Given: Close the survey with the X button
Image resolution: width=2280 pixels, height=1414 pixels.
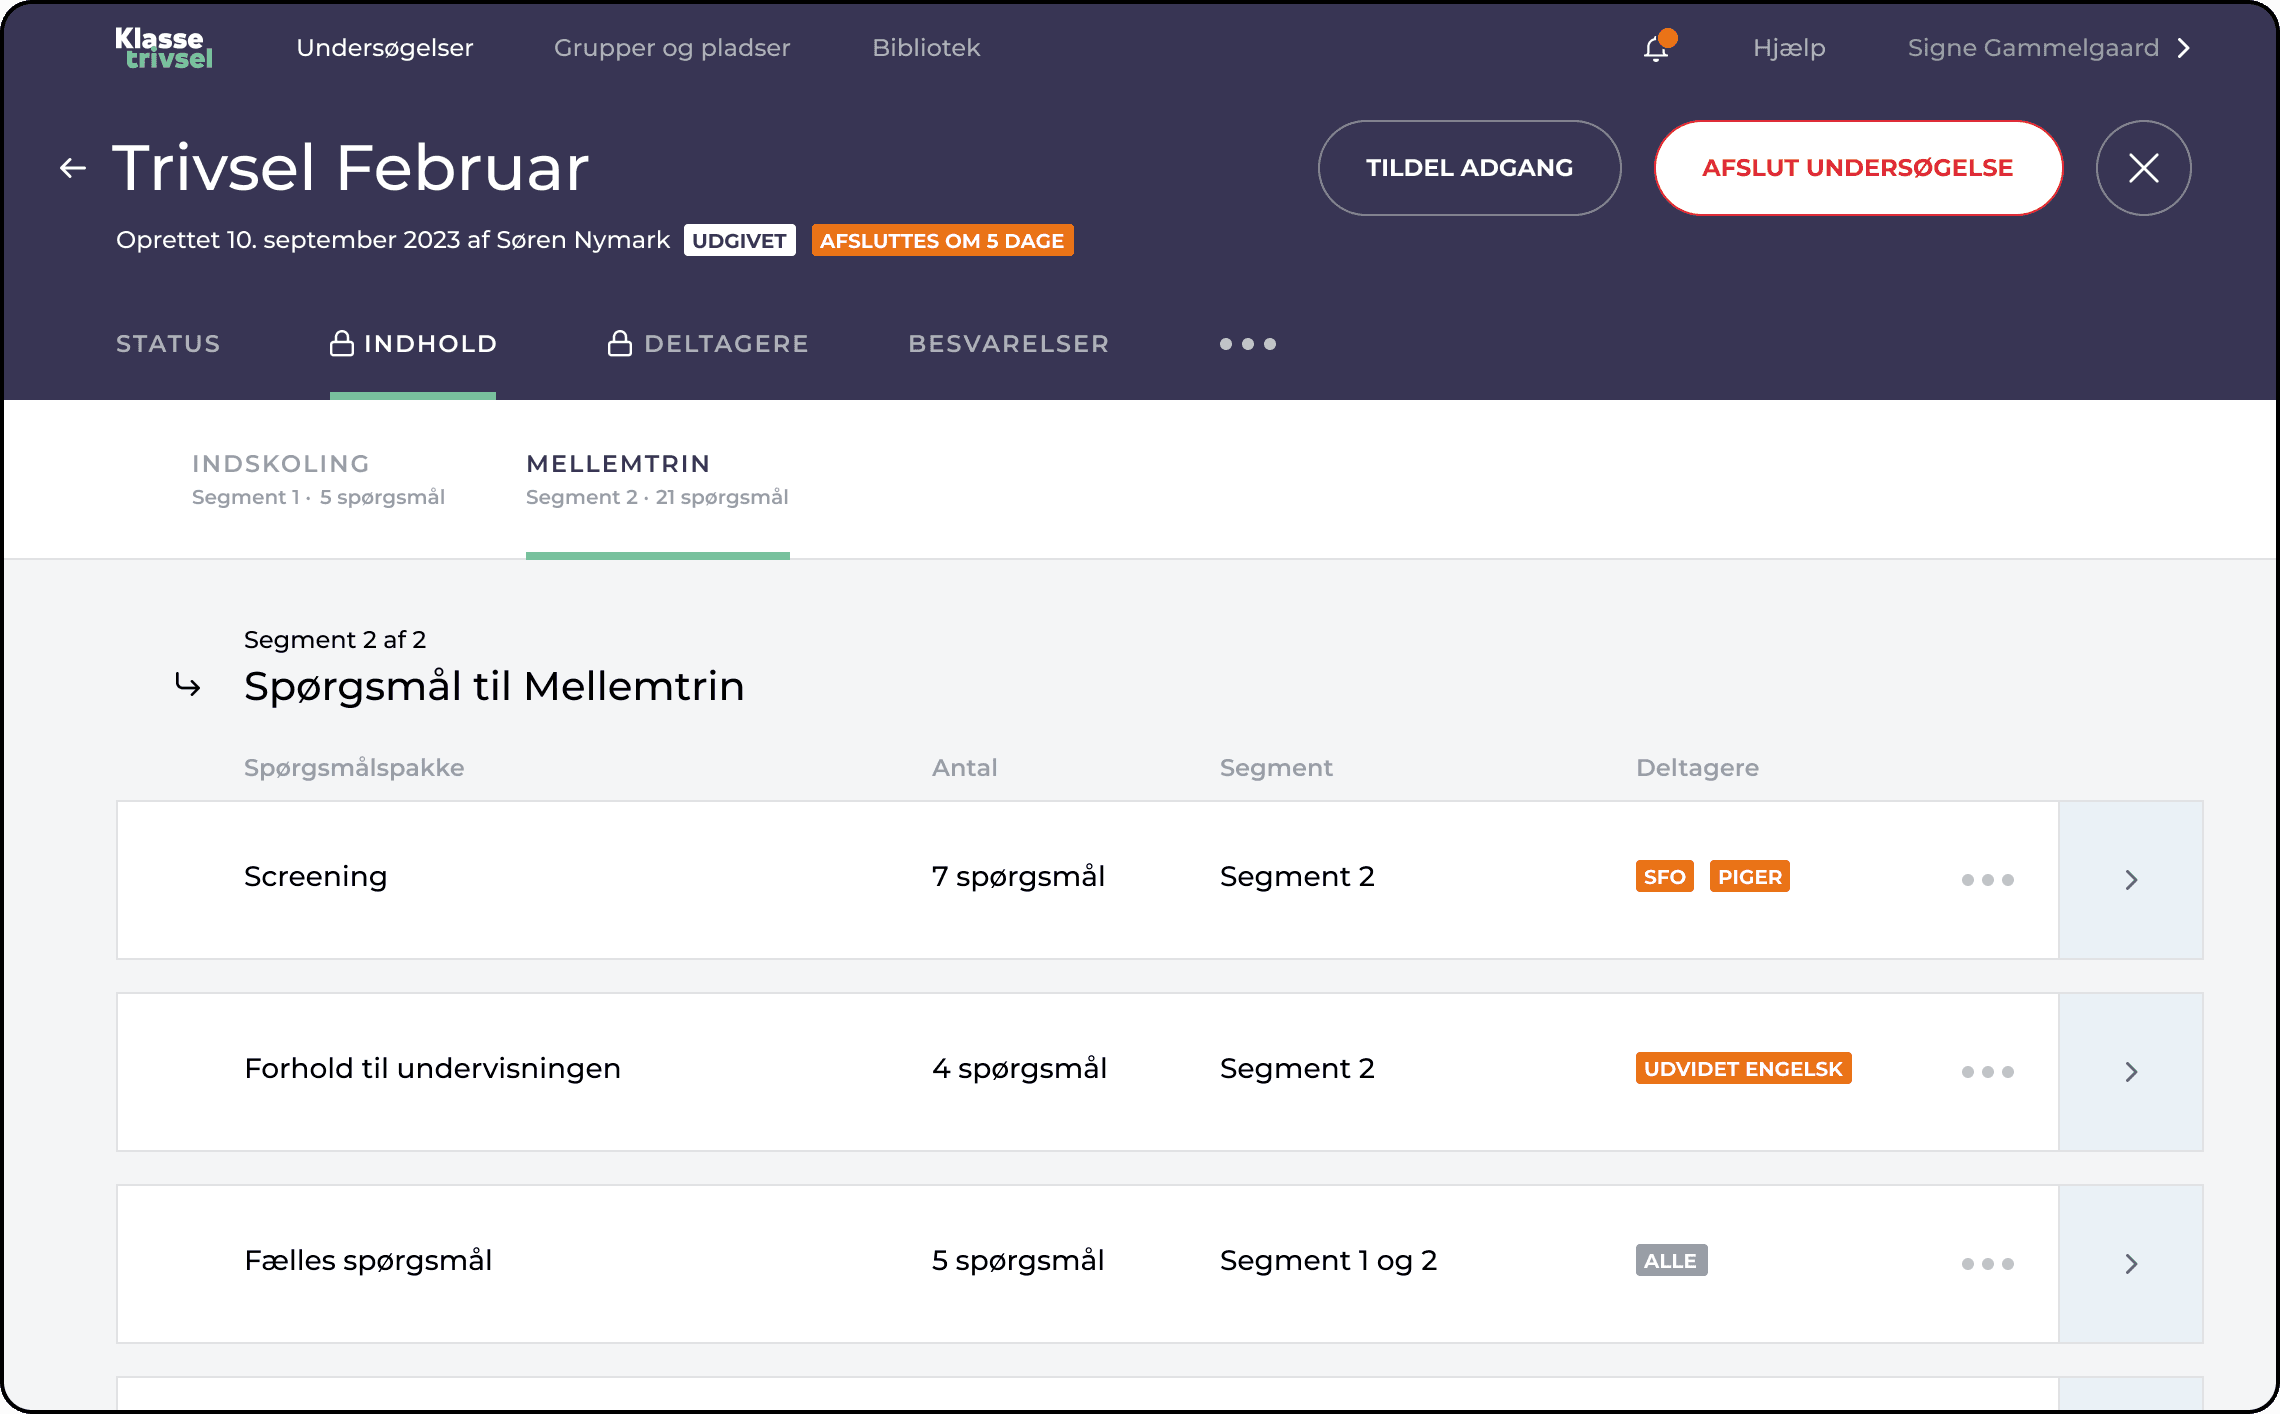Looking at the screenshot, I should [2143, 168].
